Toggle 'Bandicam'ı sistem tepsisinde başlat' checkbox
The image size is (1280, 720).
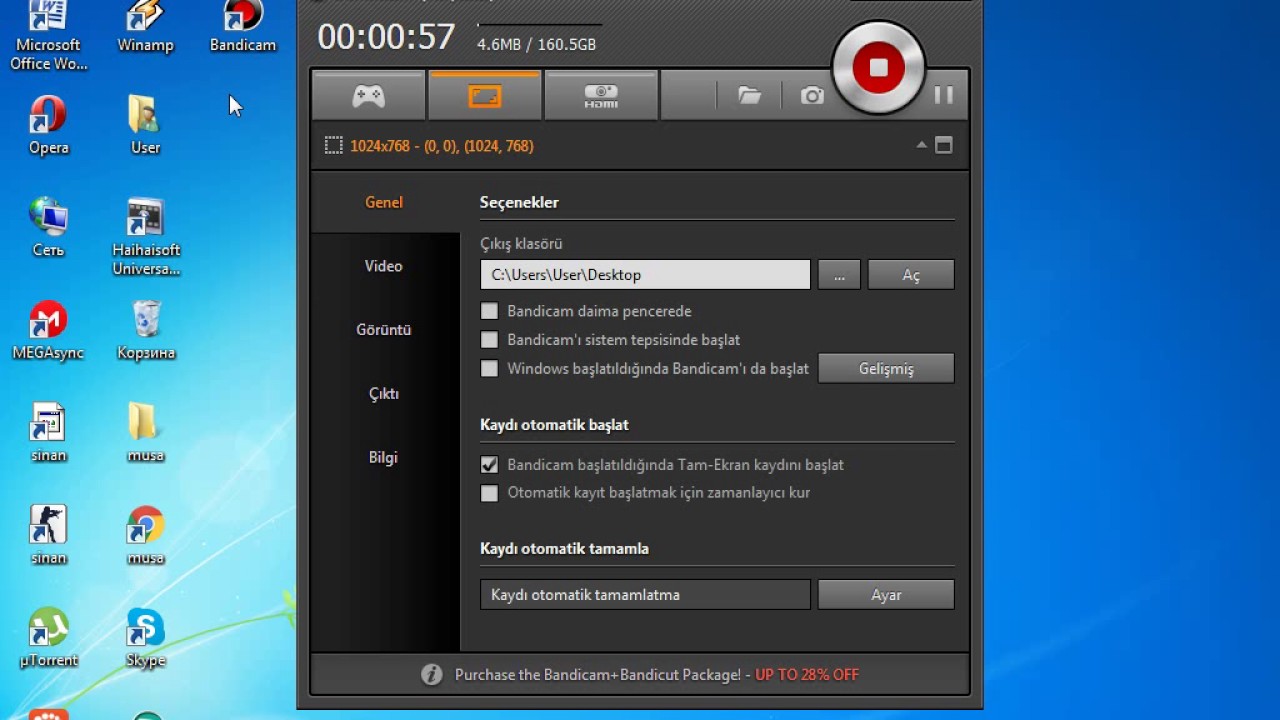[x=489, y=340]
